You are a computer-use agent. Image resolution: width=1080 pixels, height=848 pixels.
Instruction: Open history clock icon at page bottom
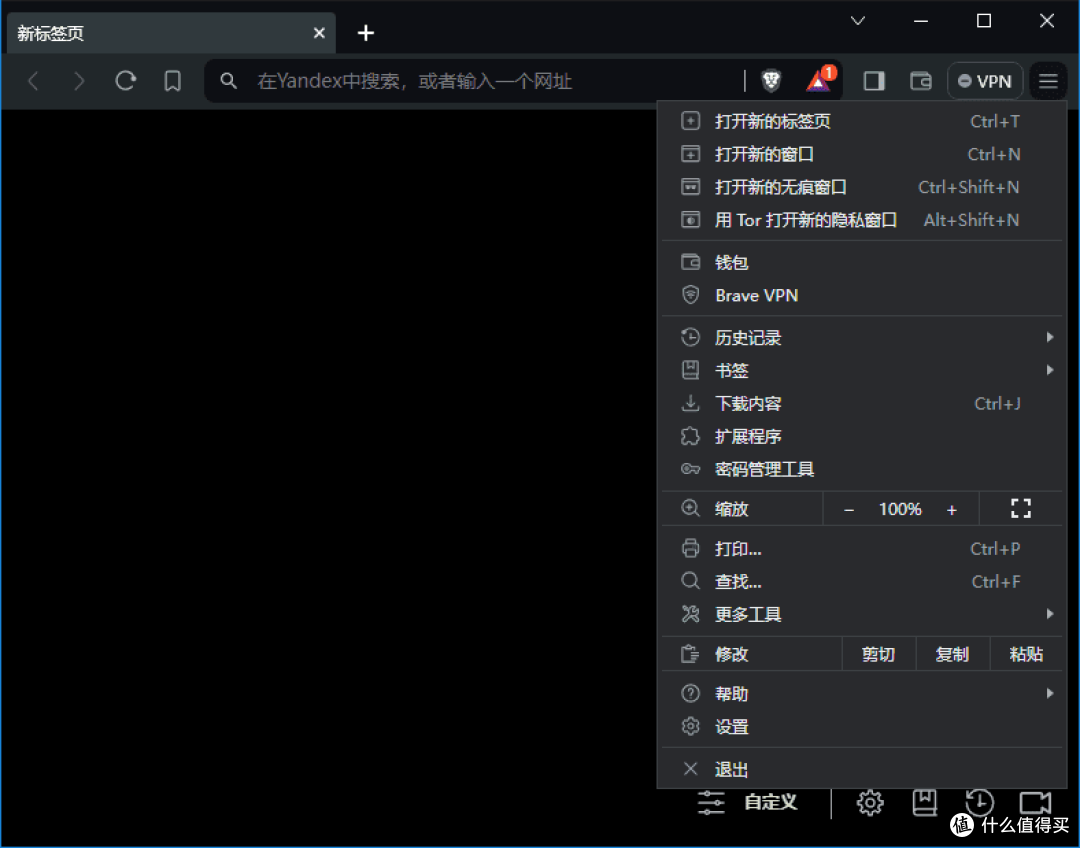(979, 803)
